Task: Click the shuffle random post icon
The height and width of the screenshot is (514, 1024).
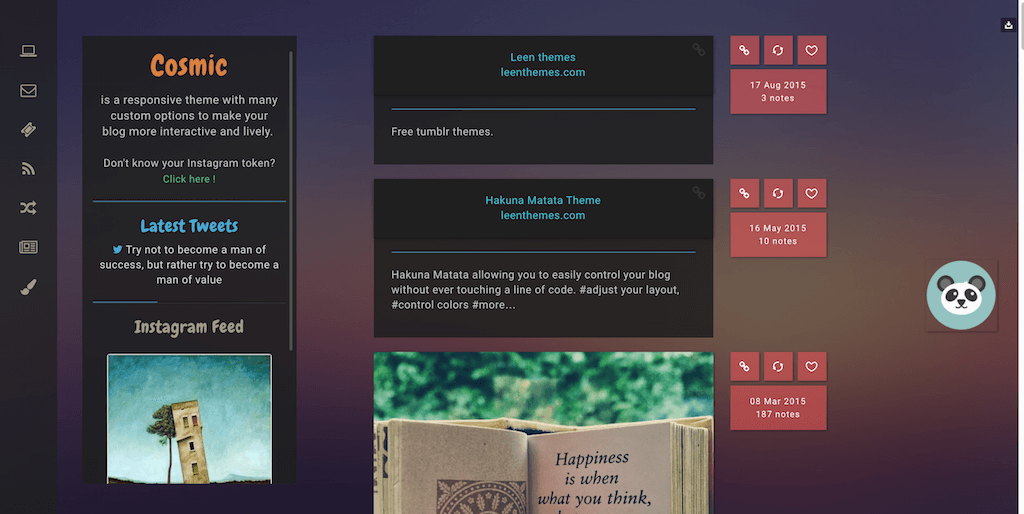Action: tap(28, 208)
